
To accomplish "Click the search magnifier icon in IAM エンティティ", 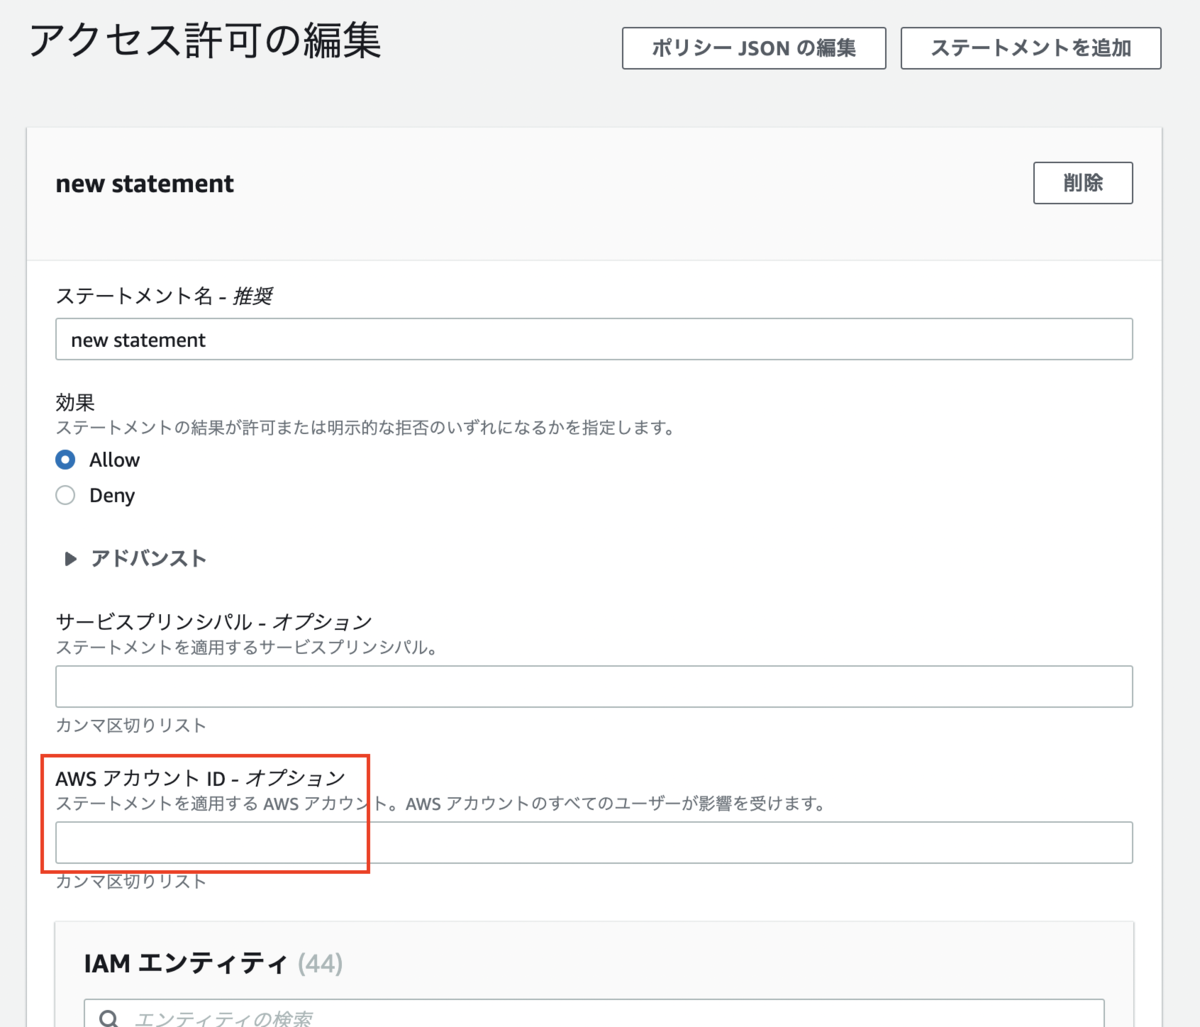I will point(109,1018).
